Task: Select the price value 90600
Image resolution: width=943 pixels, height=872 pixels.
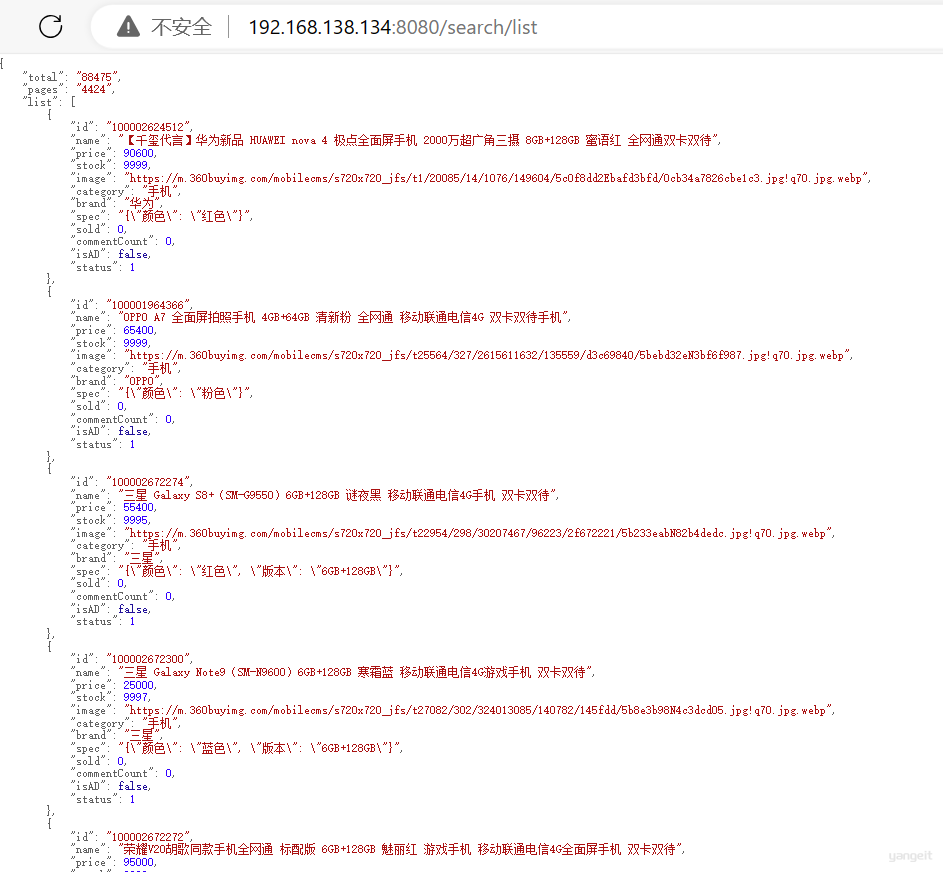Action: point(138,153)
